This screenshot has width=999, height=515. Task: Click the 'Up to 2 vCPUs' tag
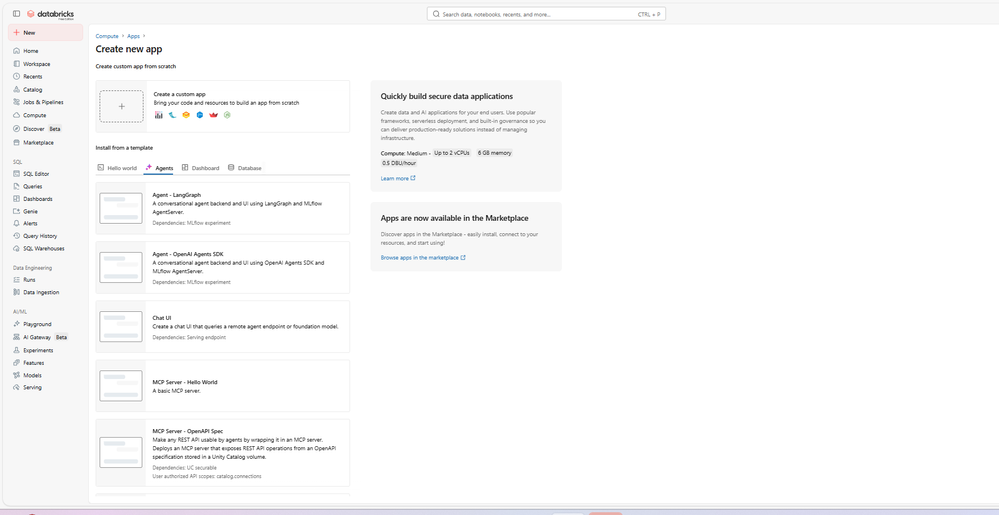(450, 153)
